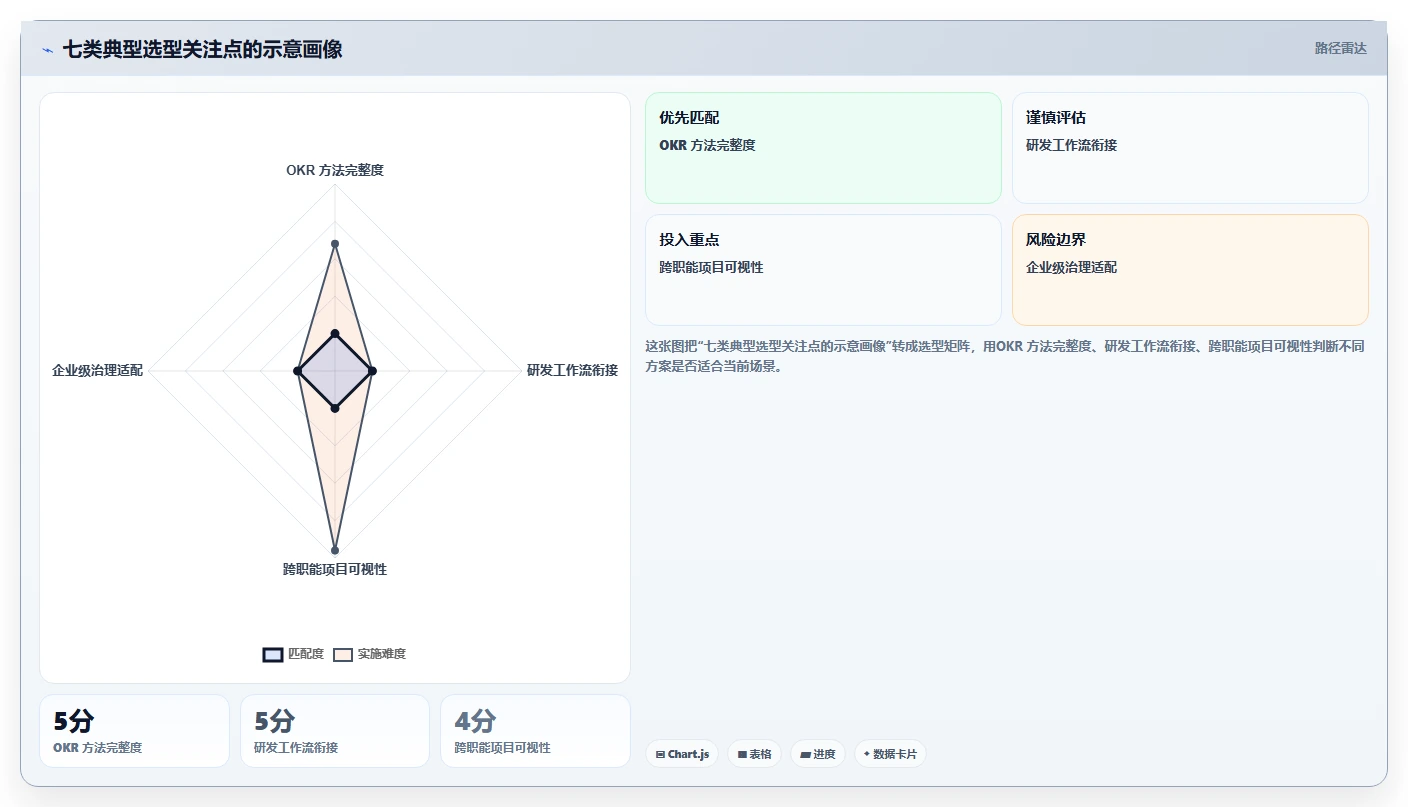Click the radar axis label 研发工作流衔接
The height and width of the screenshot is (807, 1408).
point(572,370)
